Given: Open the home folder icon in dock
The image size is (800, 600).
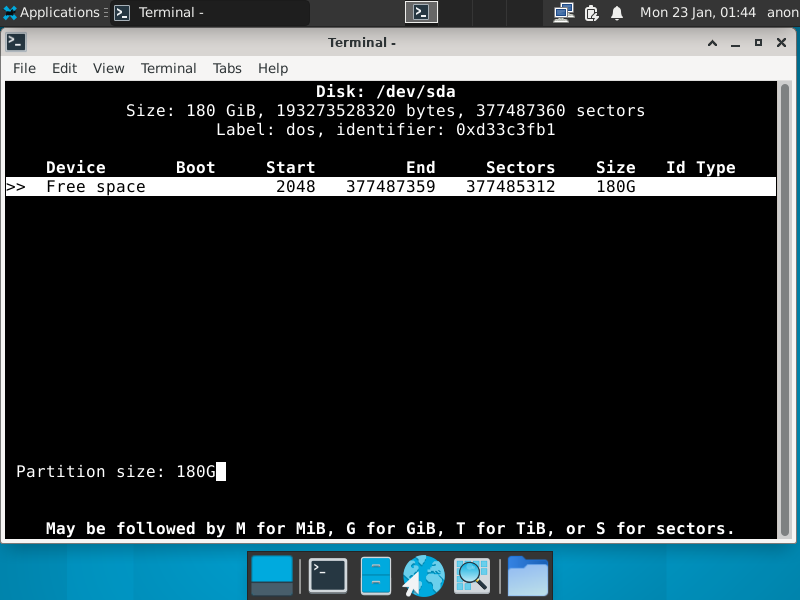Looking at the screenshot, I should [x=528, y=576].
